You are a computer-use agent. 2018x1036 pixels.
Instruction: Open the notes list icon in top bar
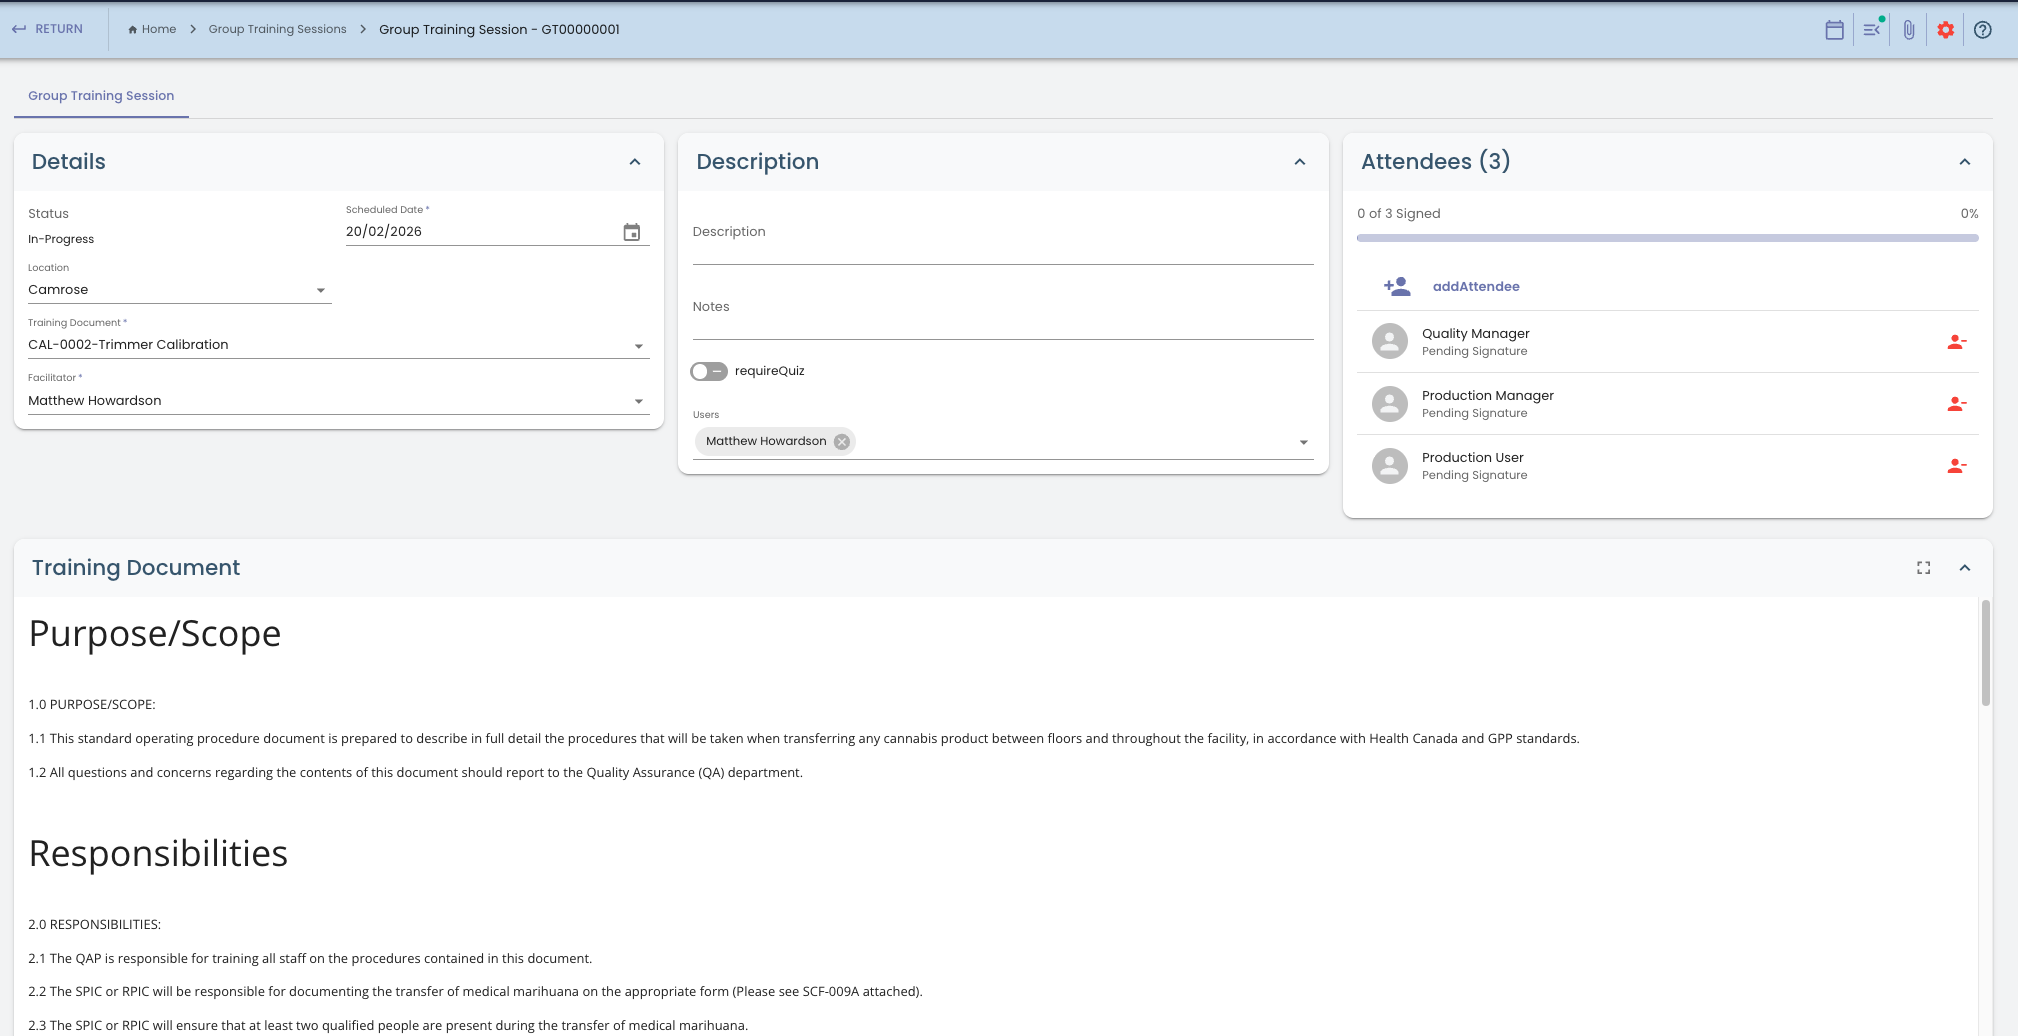click(x=1872, y=30)
